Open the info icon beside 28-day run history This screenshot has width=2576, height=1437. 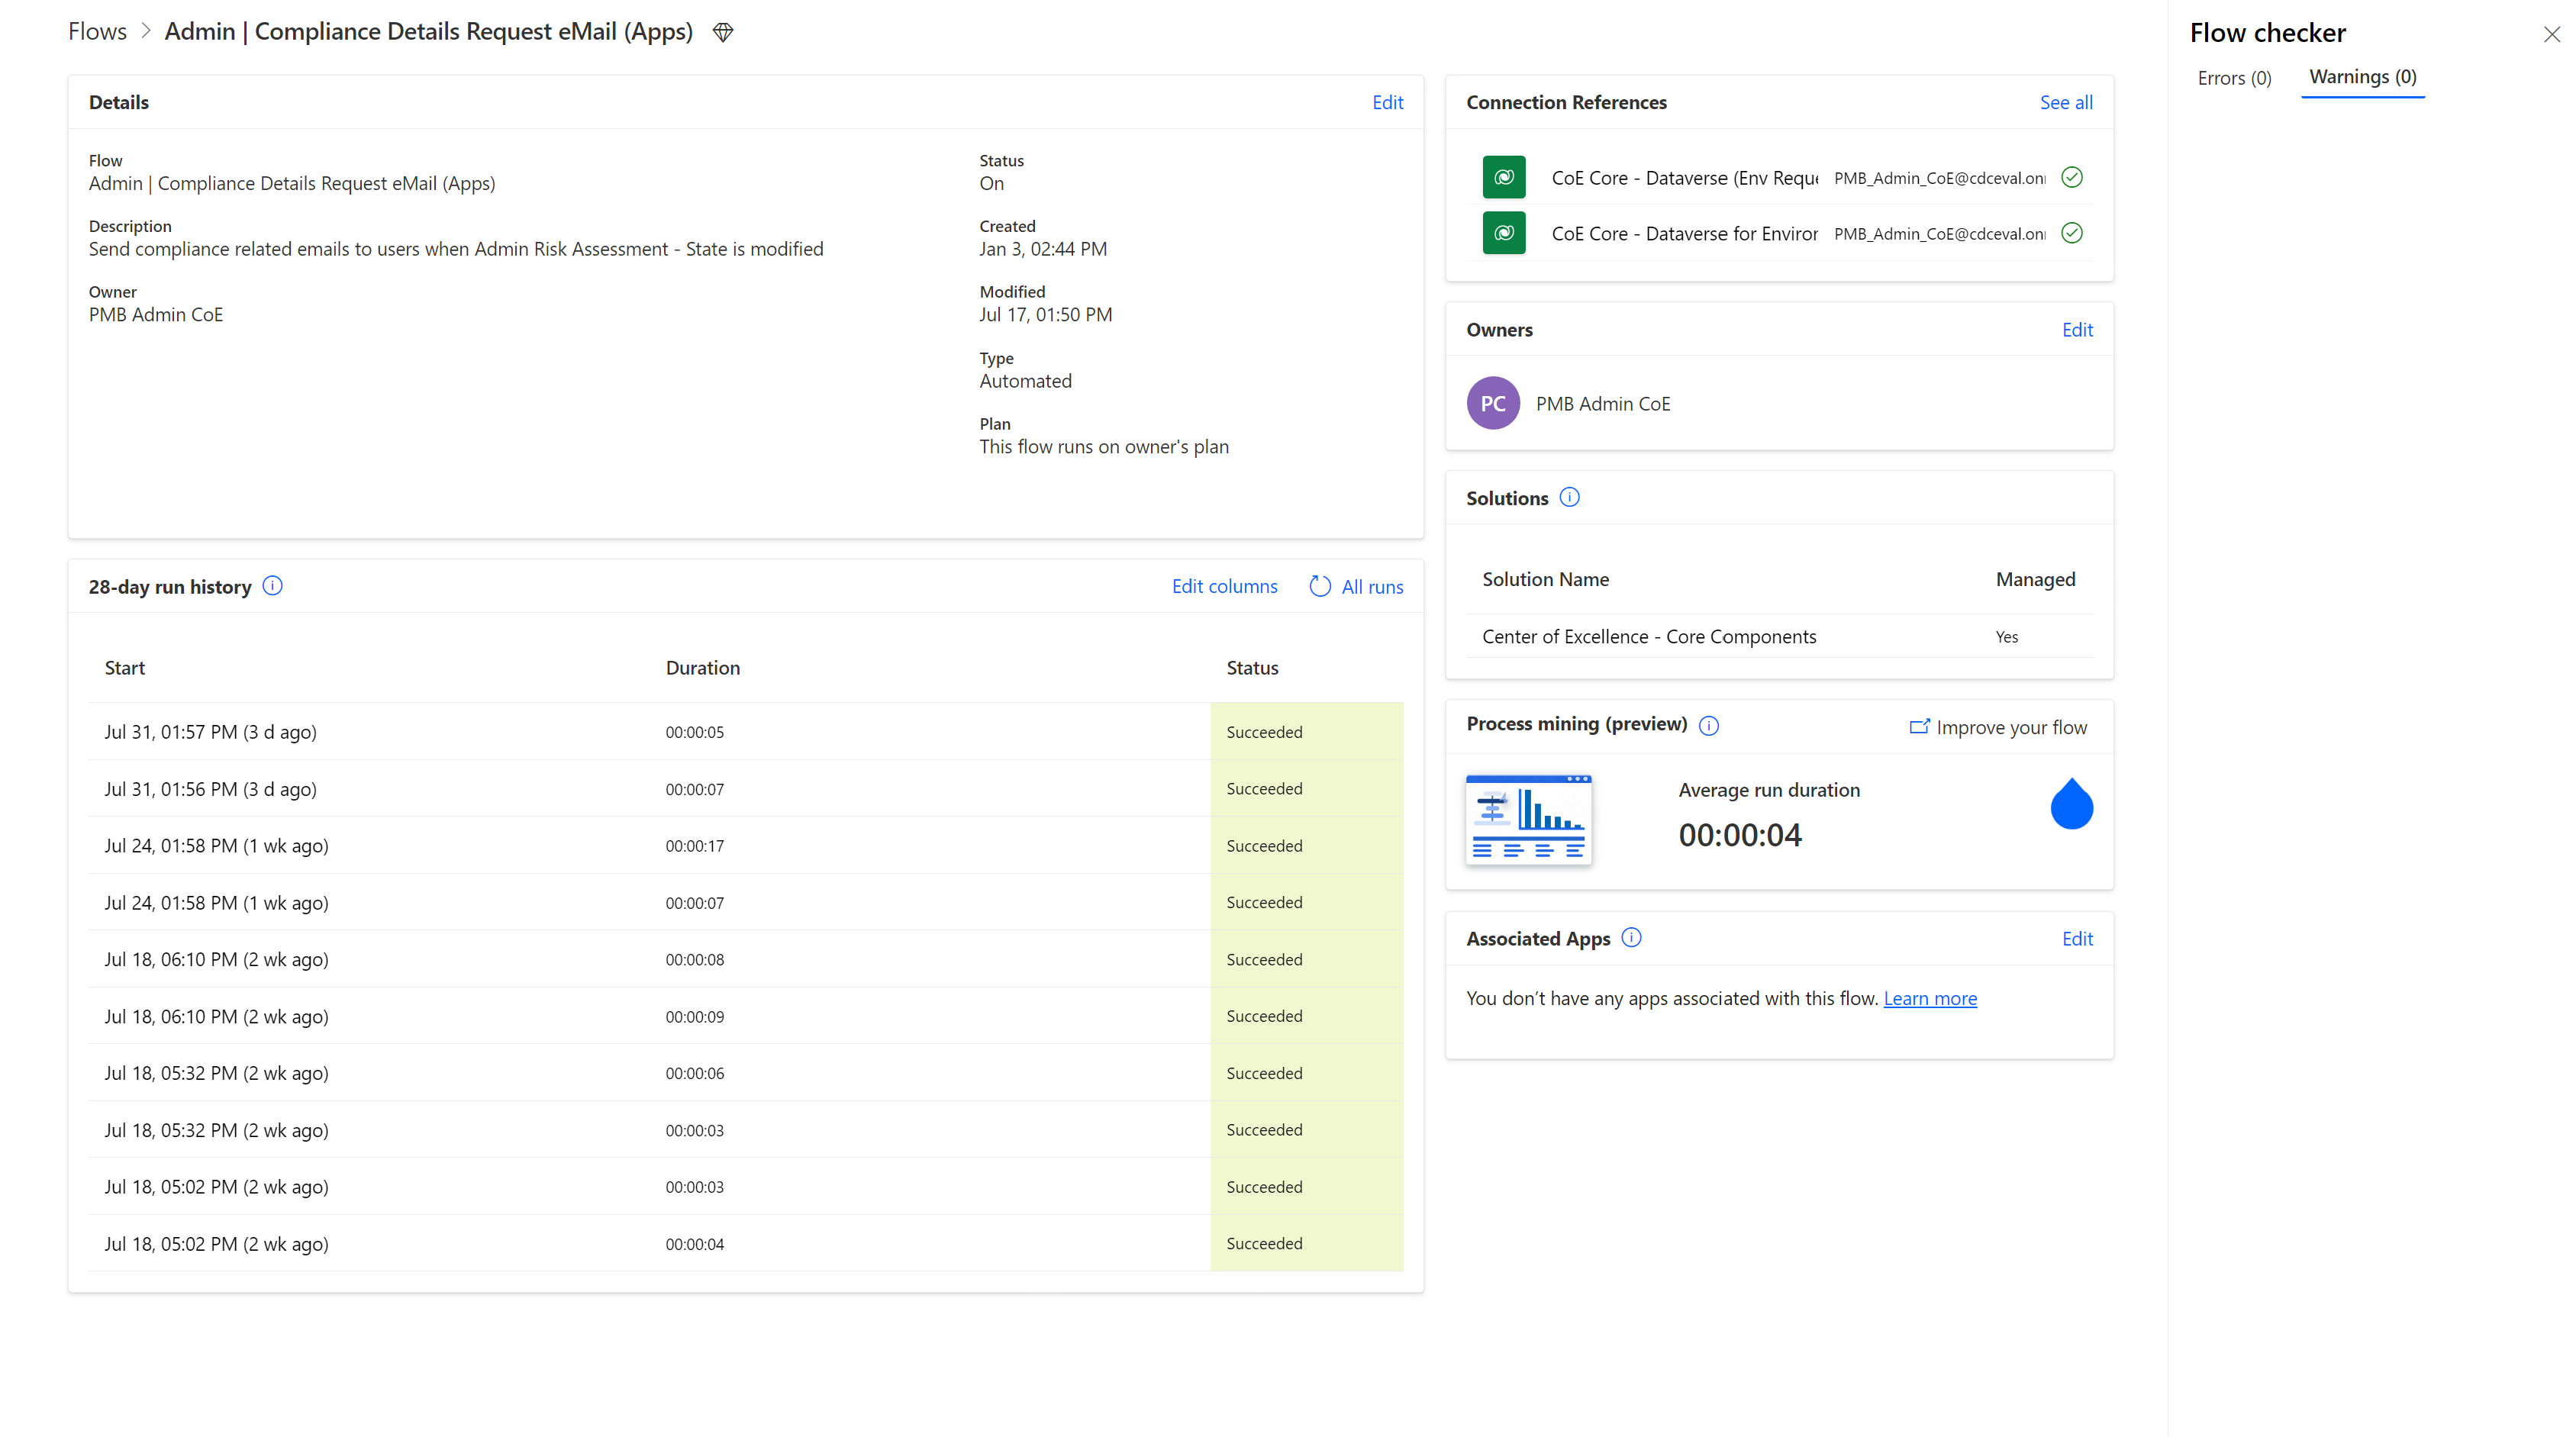coord(272,585)
